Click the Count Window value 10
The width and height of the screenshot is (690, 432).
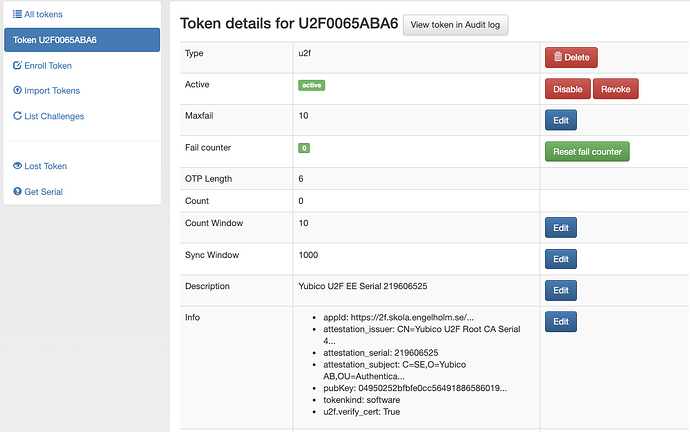coord(303,223)
